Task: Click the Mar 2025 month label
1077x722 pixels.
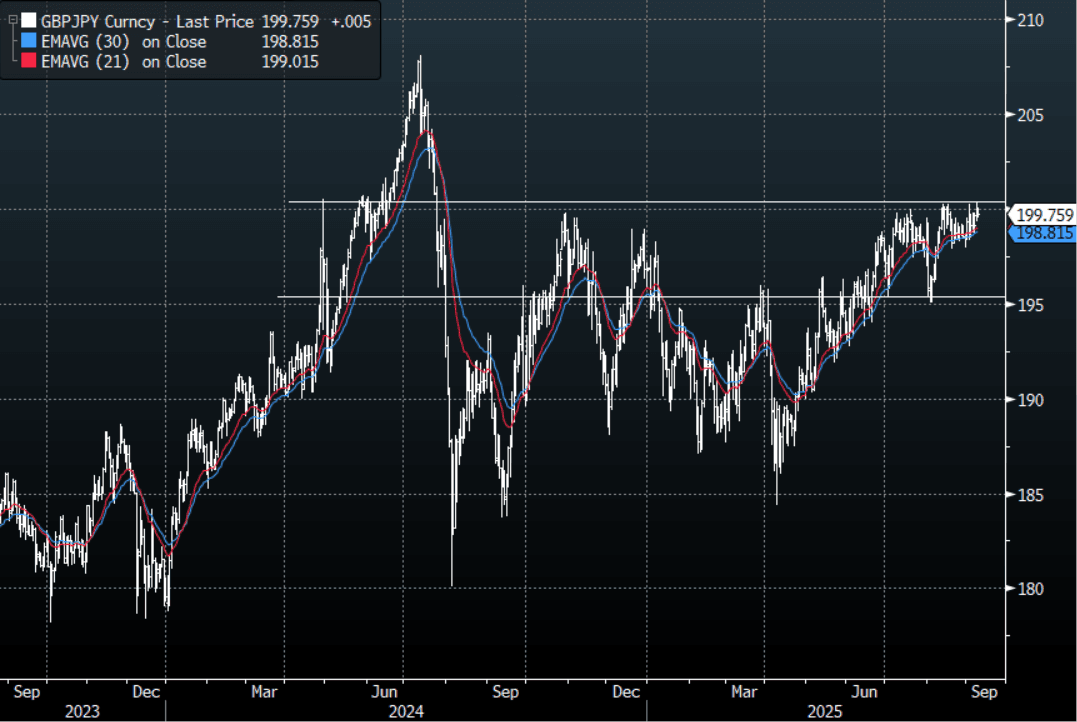Action: click(745, 691)
